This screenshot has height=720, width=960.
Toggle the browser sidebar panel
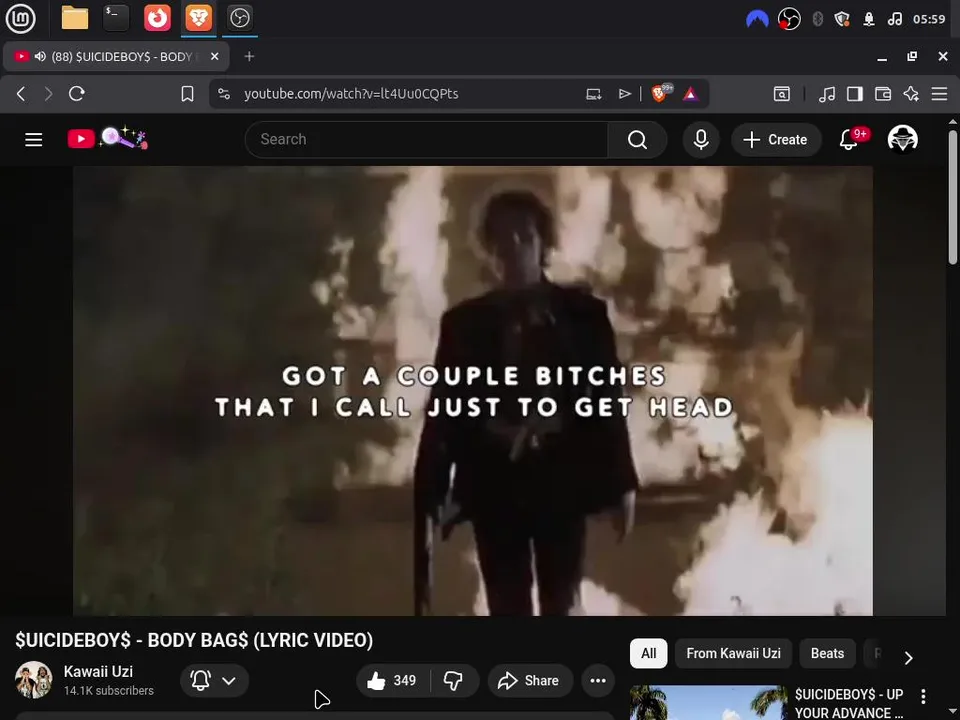tap(855, 94)
